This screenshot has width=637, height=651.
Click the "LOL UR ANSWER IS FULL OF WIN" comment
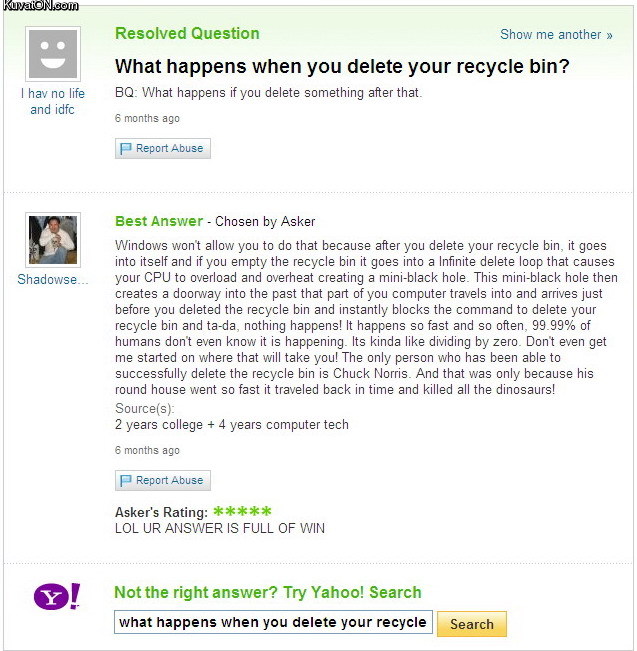[220, 528]
